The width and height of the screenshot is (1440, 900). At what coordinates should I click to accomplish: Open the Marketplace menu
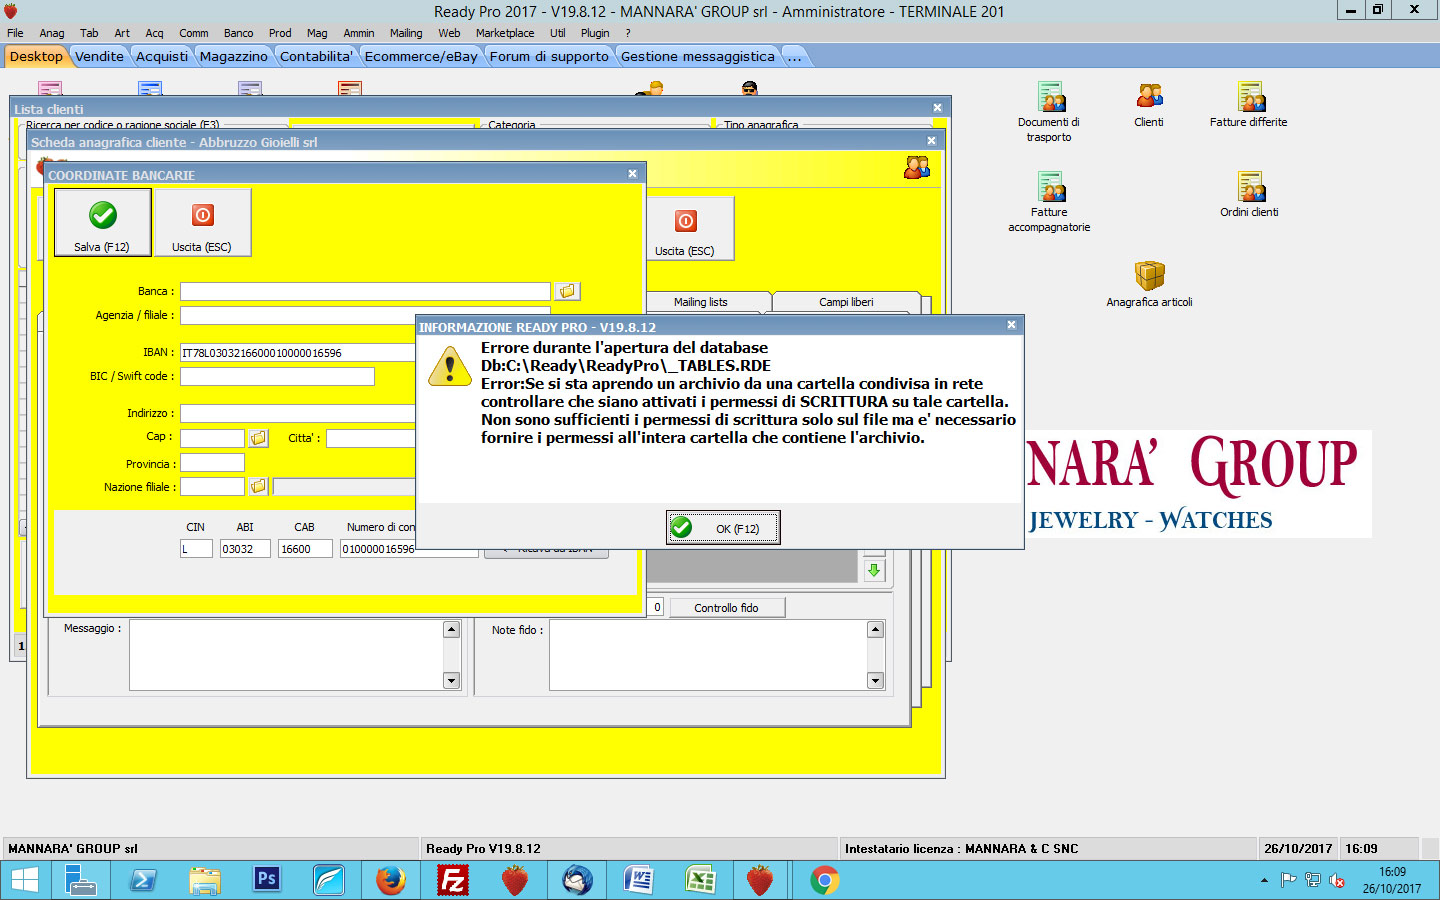[x=505, y=33]
